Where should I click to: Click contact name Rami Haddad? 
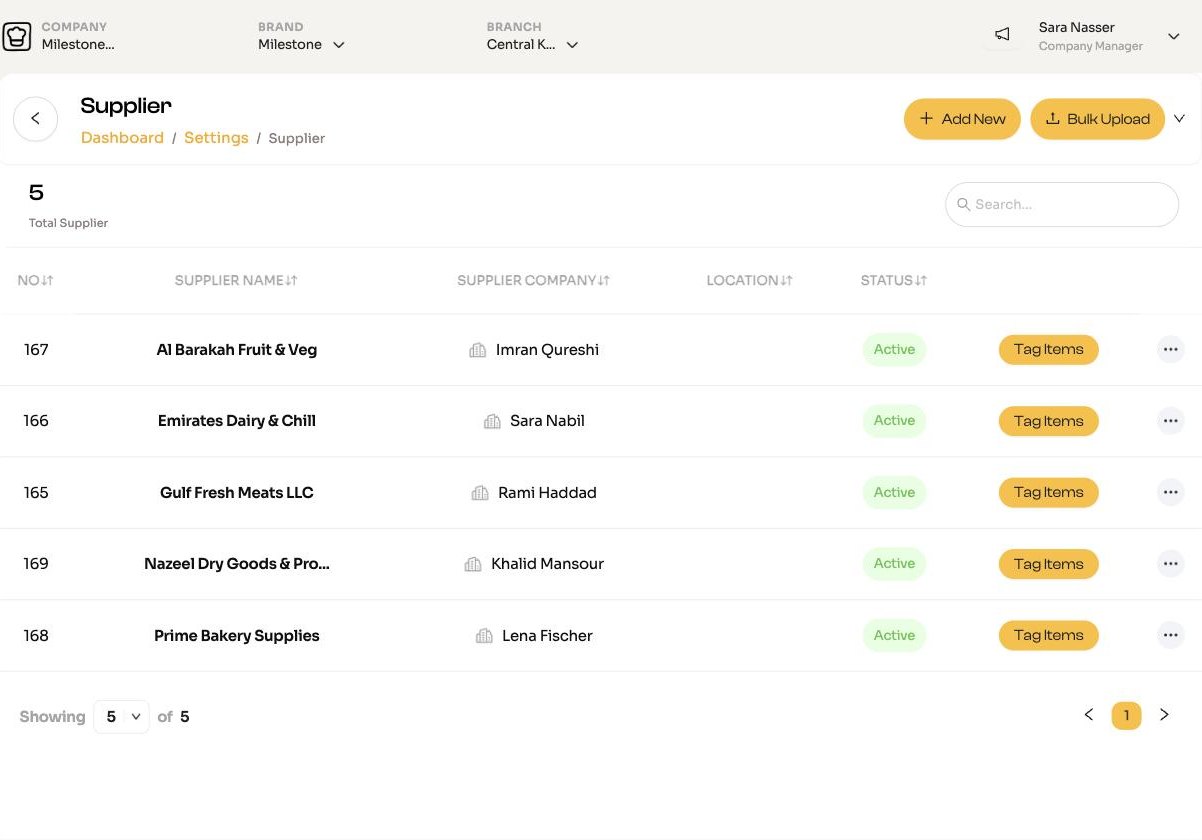tap(547, 493)
